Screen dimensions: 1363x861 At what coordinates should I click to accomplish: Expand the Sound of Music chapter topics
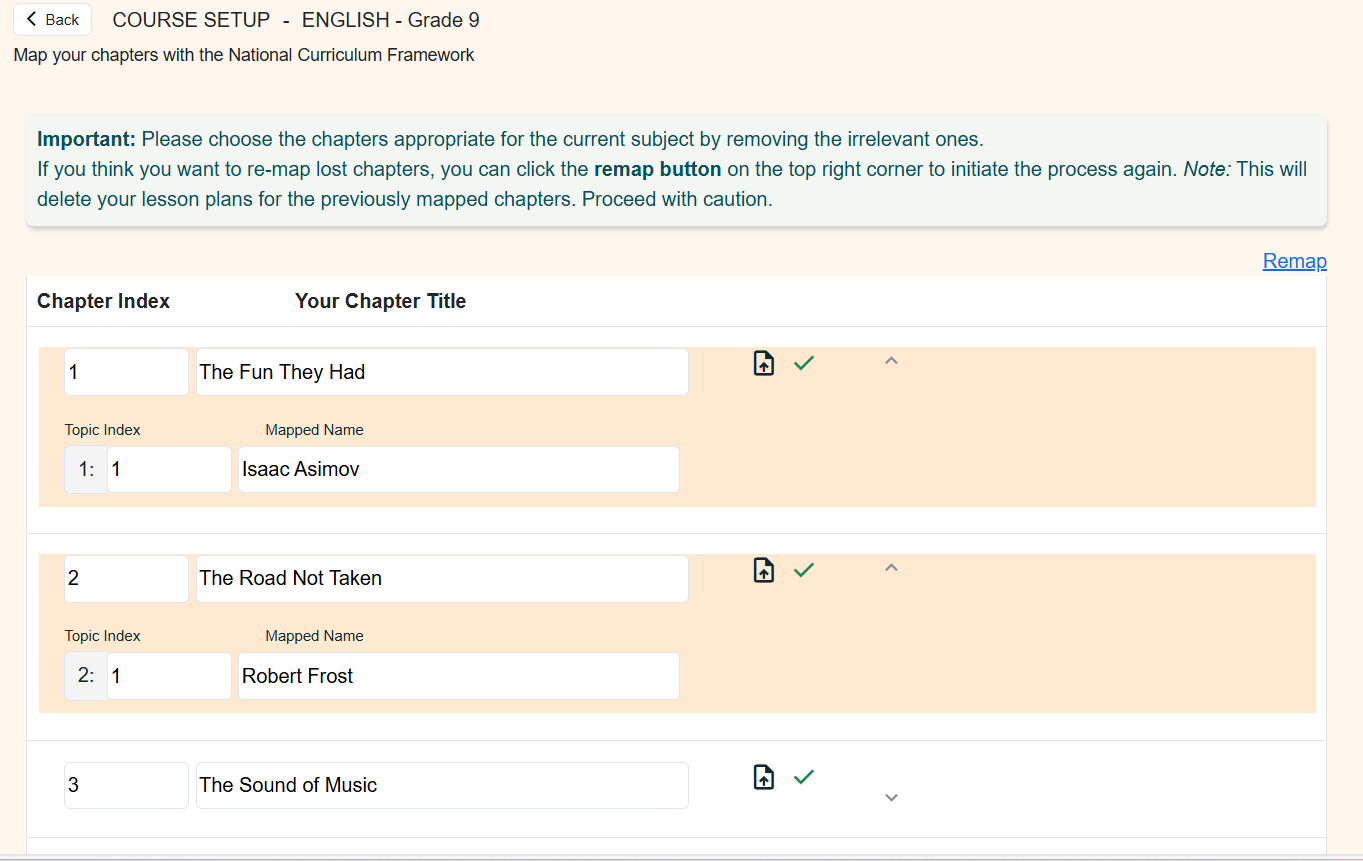pyautogui.click(x=892, y=797)
